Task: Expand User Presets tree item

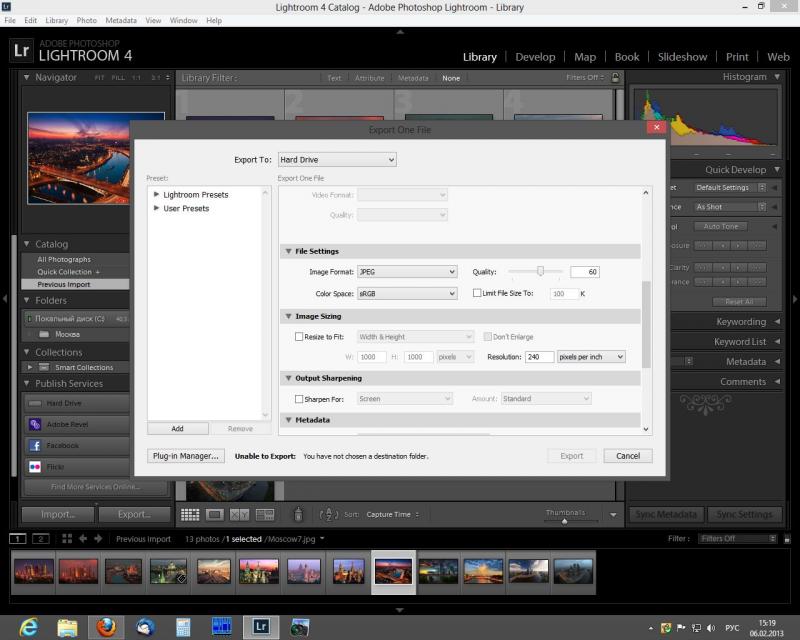Action: (157, 208)
